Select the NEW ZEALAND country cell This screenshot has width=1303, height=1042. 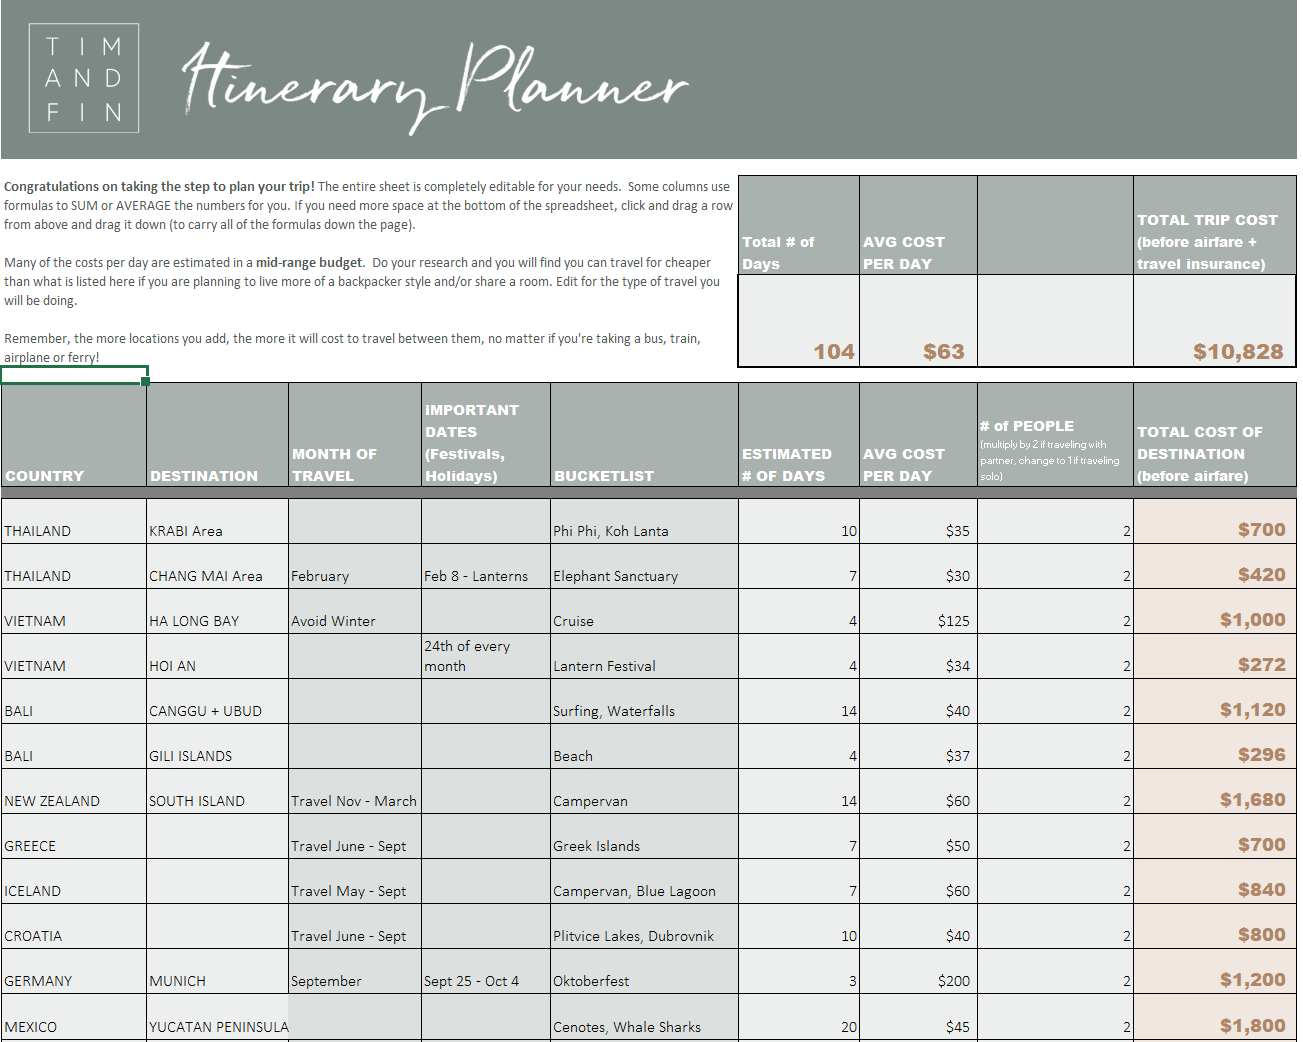pos(74,791)
